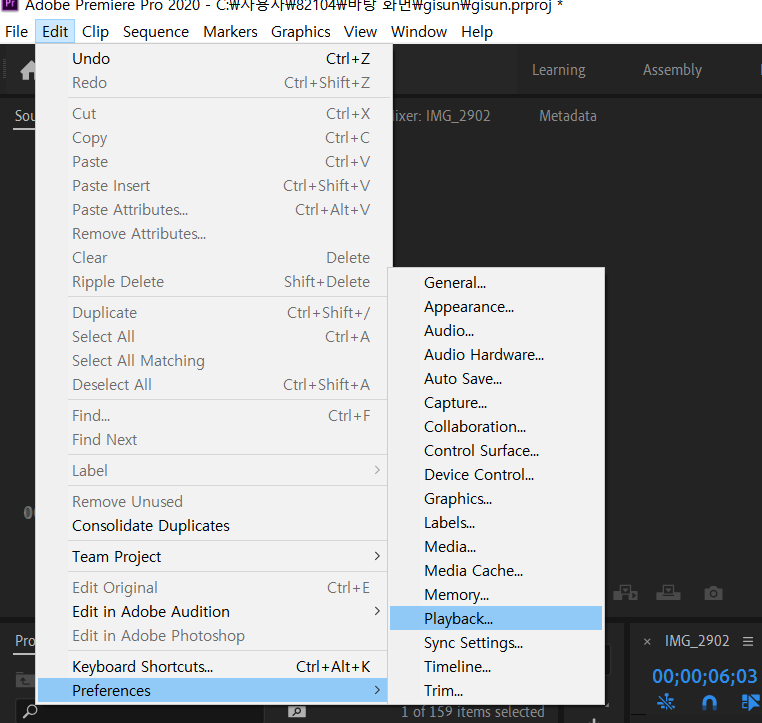762x723 pixels.
Task: Open the View menu
Action: (x=360, y=32)
